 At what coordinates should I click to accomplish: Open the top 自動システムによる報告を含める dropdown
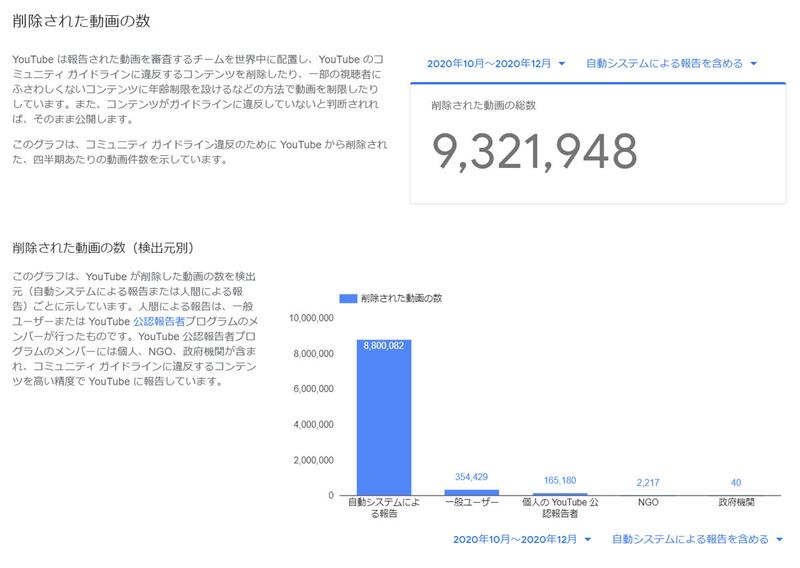(671, 64)
